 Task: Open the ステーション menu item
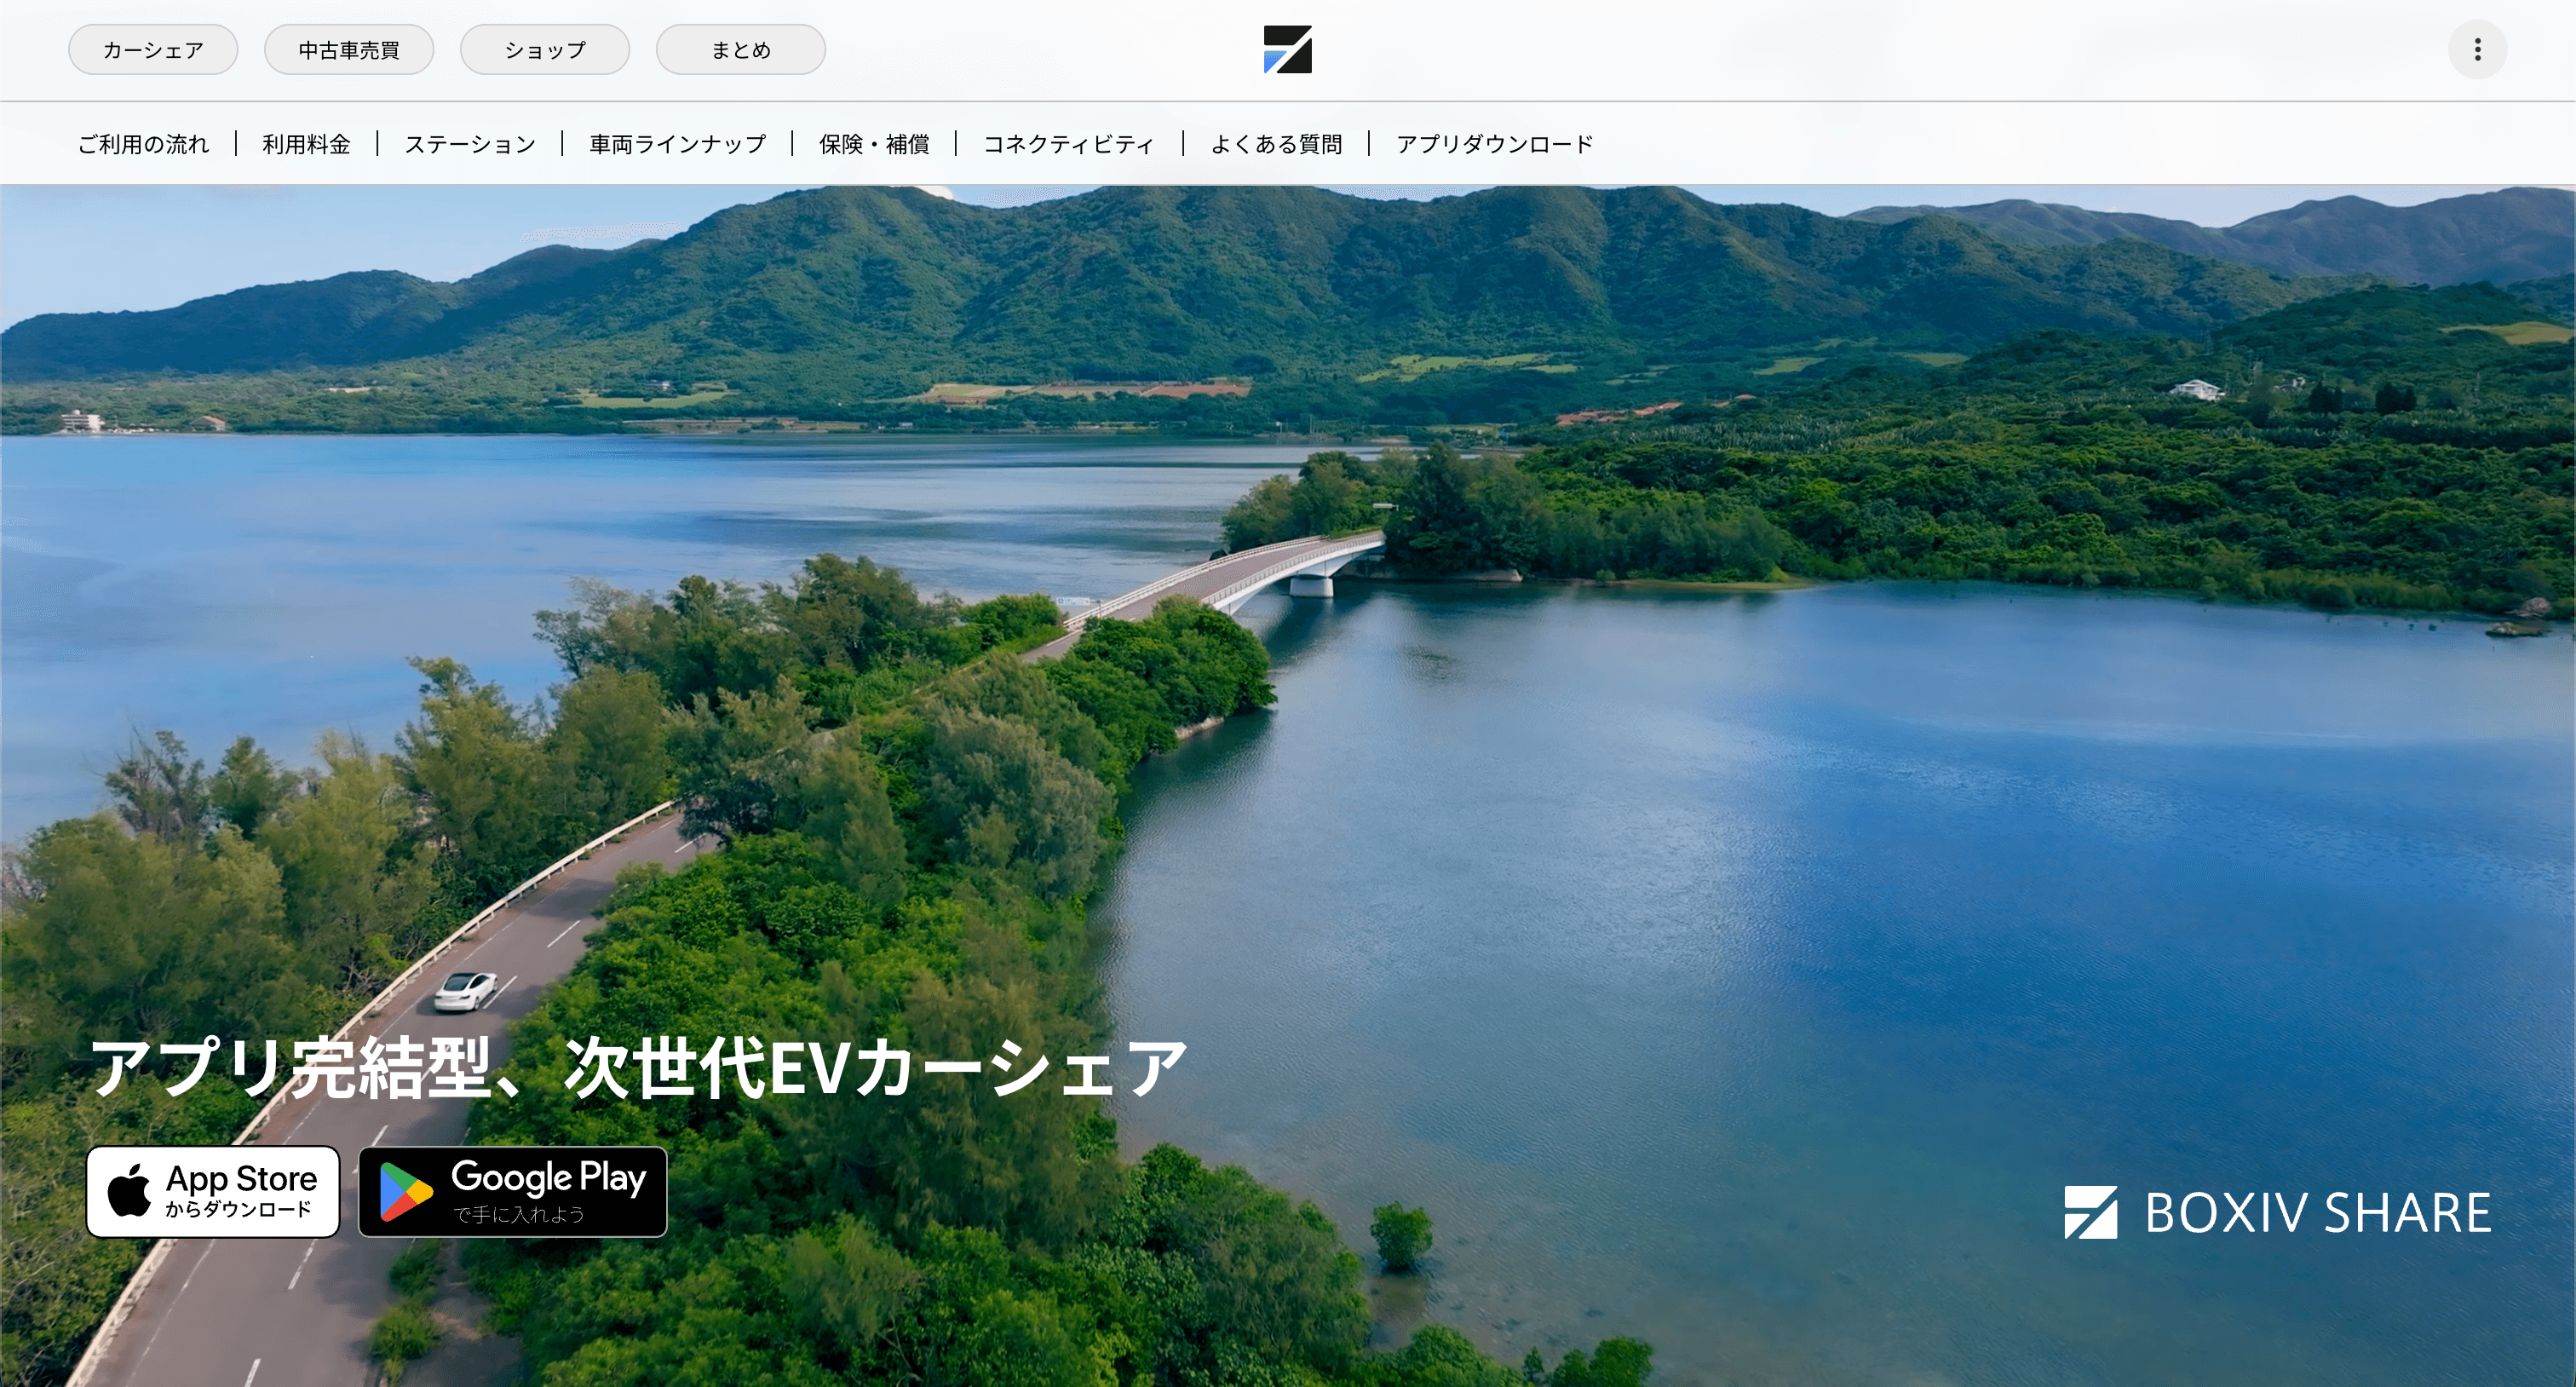tap(470, 144)
